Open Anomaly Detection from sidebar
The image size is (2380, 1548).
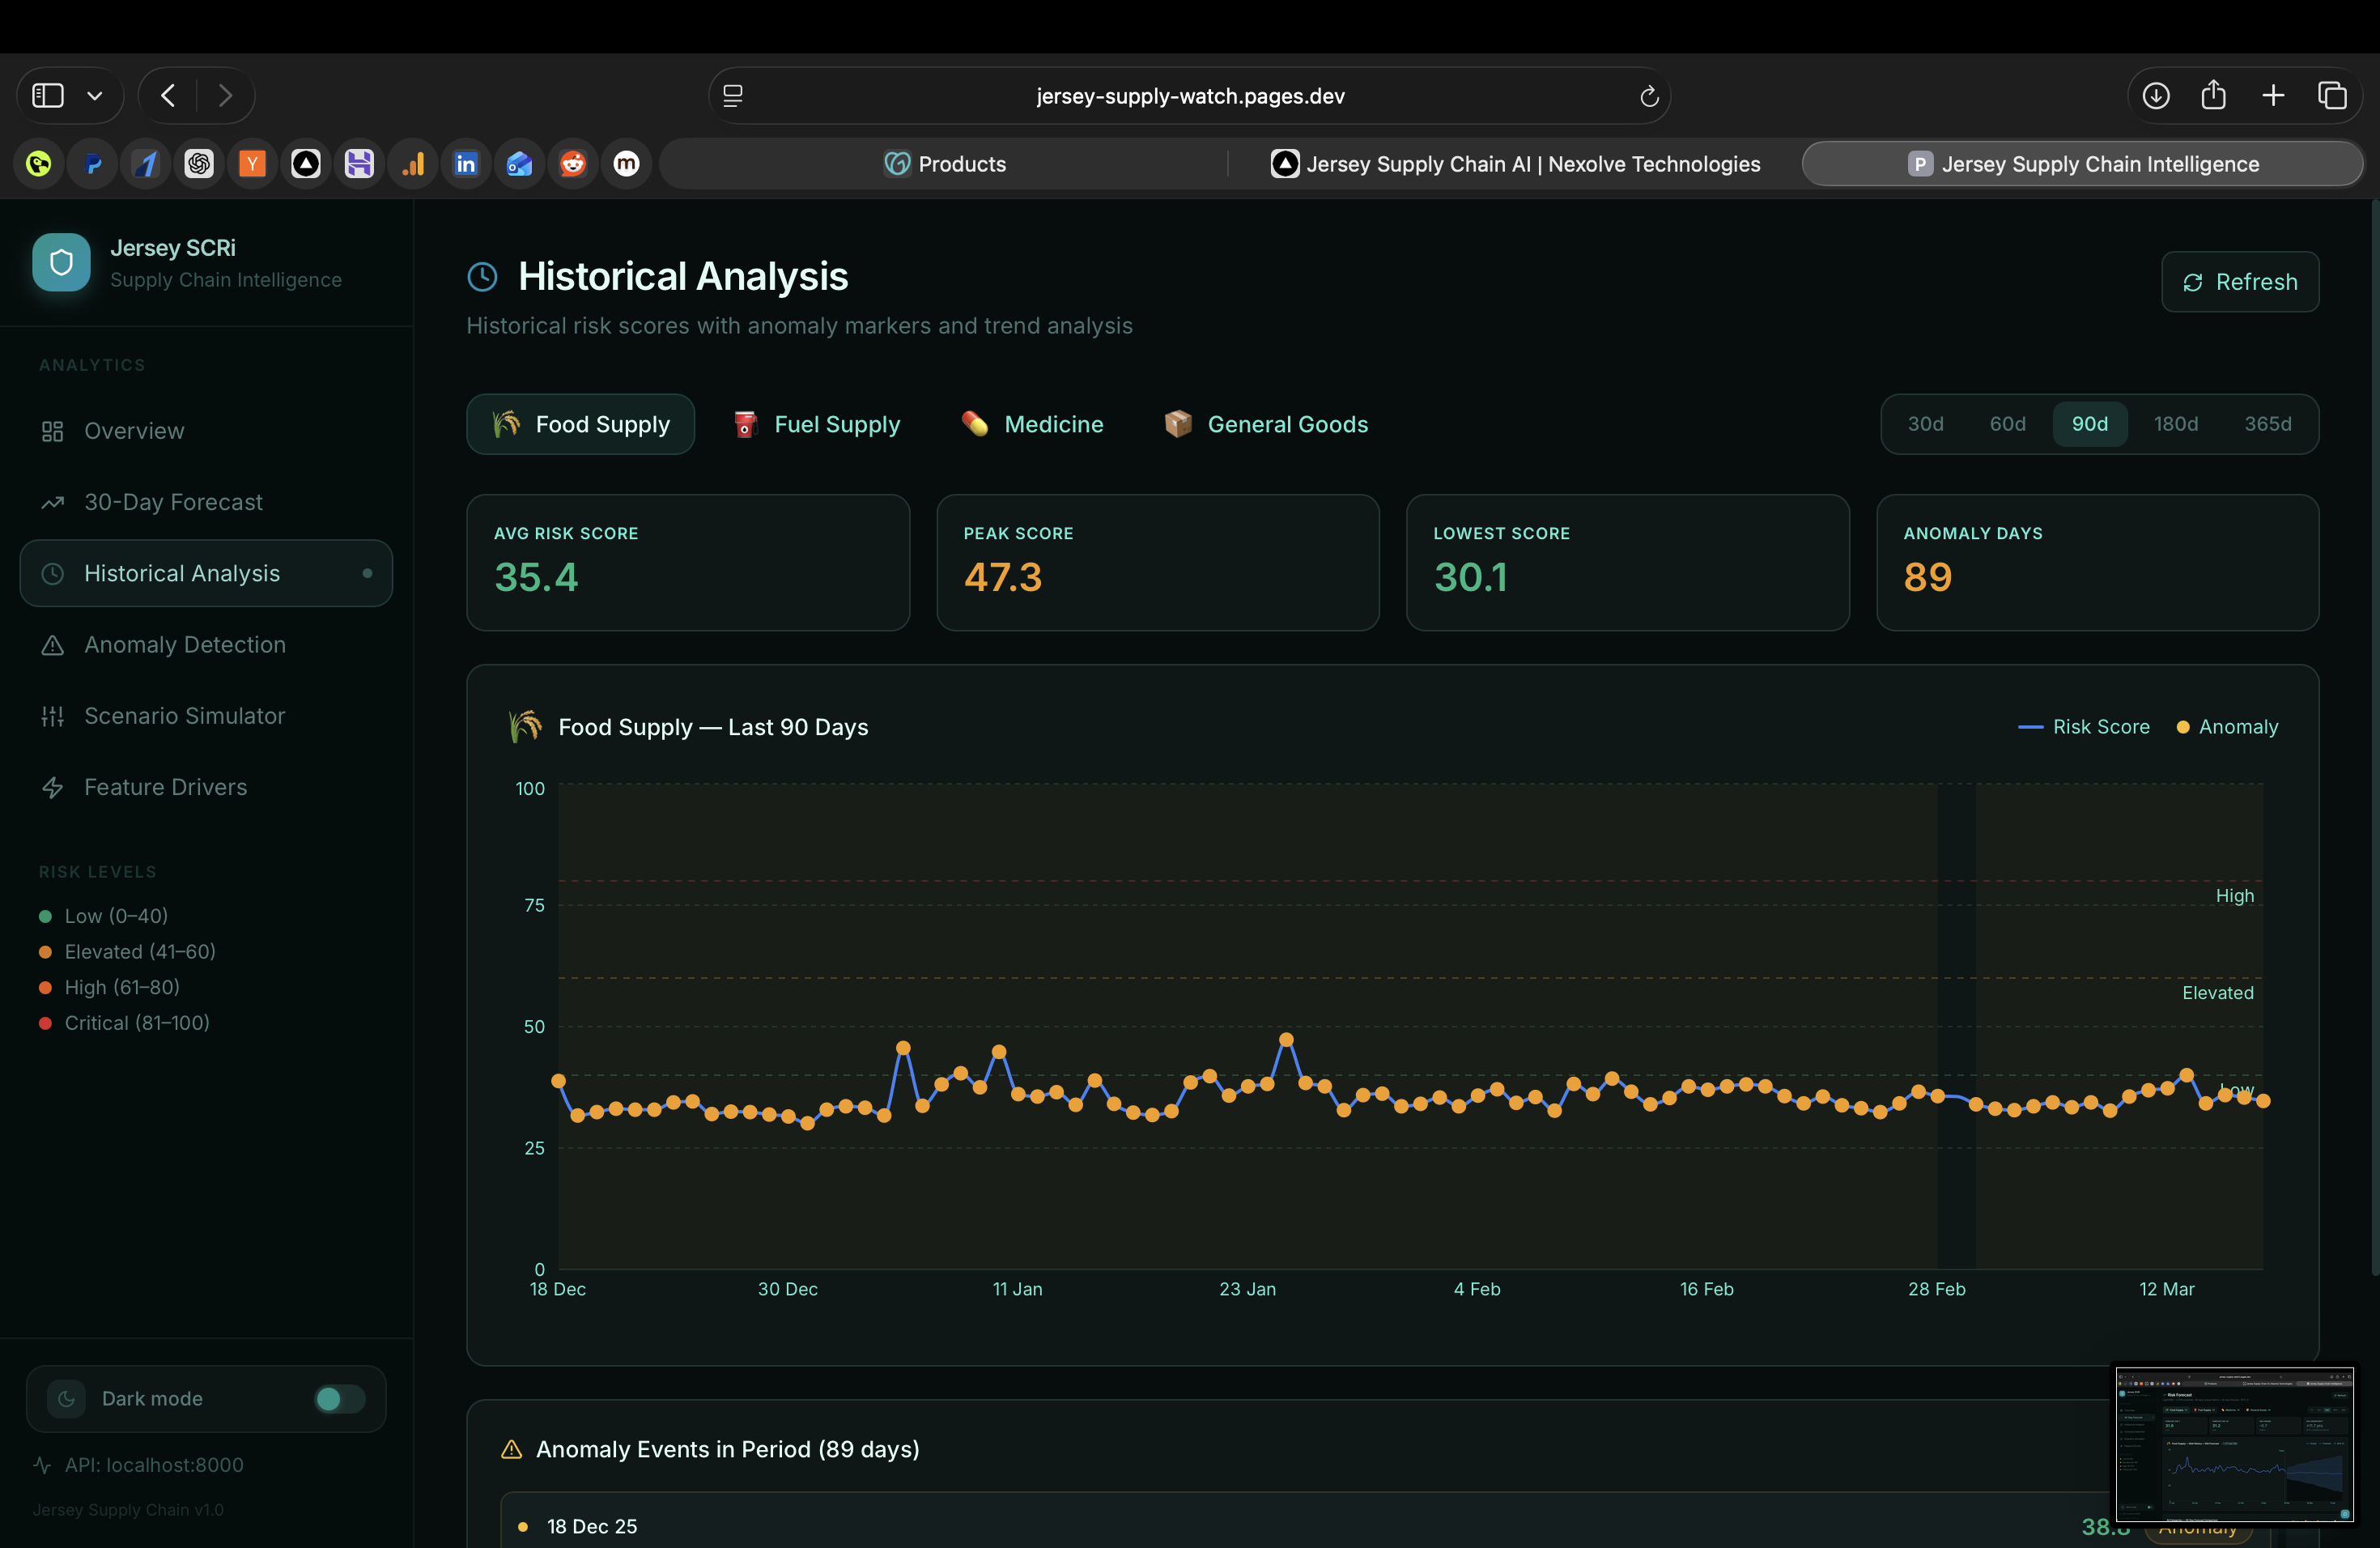coord(184,645)
